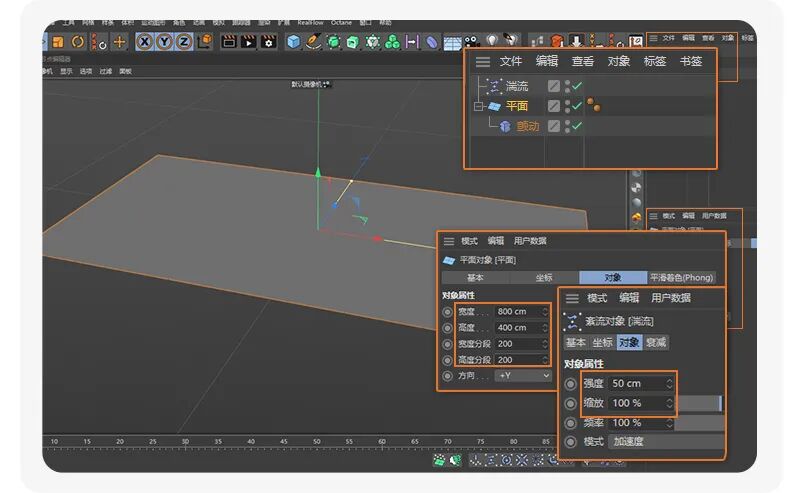Collapse the 平面 tree node
The width and height of the screenshot is (800, 493).
click(478, 106)
